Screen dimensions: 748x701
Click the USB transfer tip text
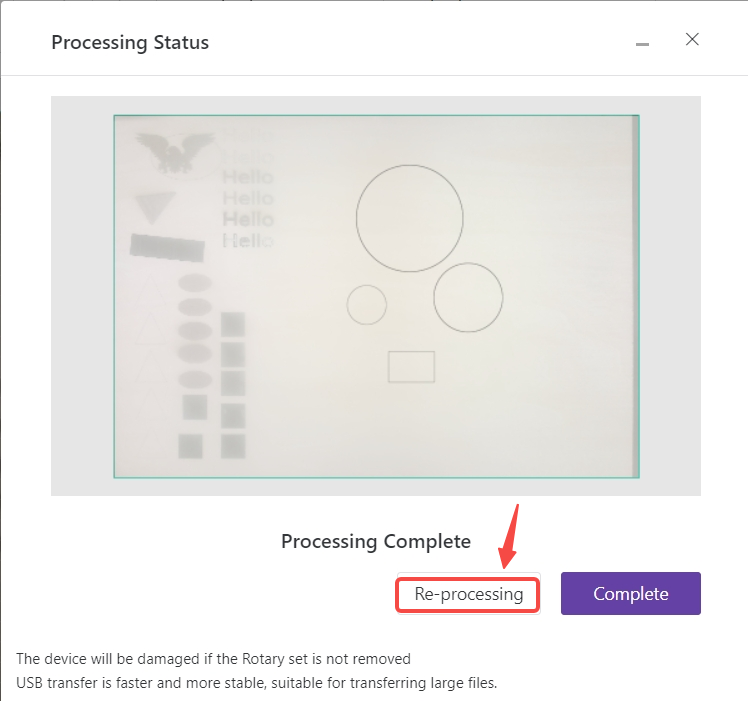(x=257, y=683)
